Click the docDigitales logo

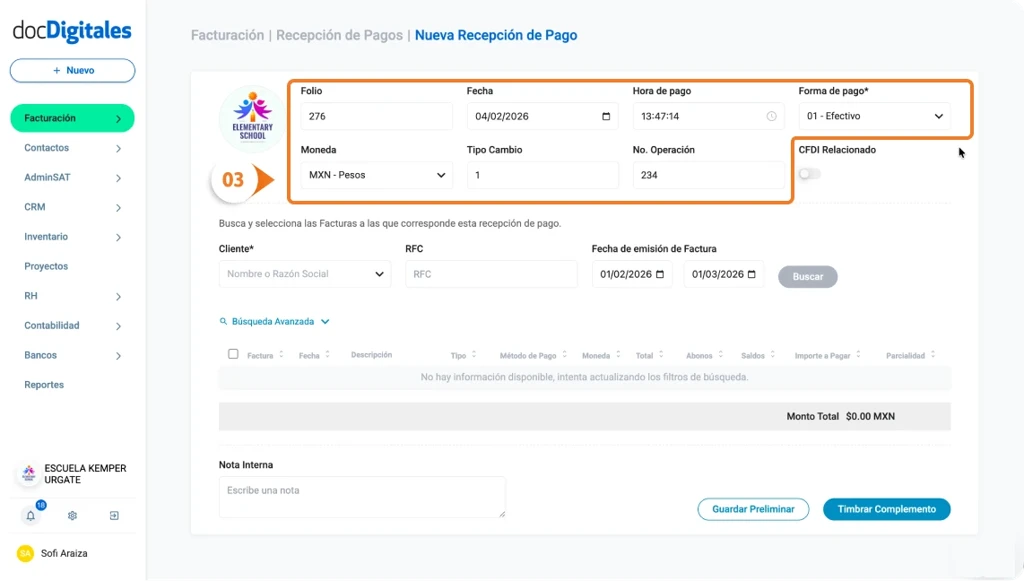click(x=72, y=31)
